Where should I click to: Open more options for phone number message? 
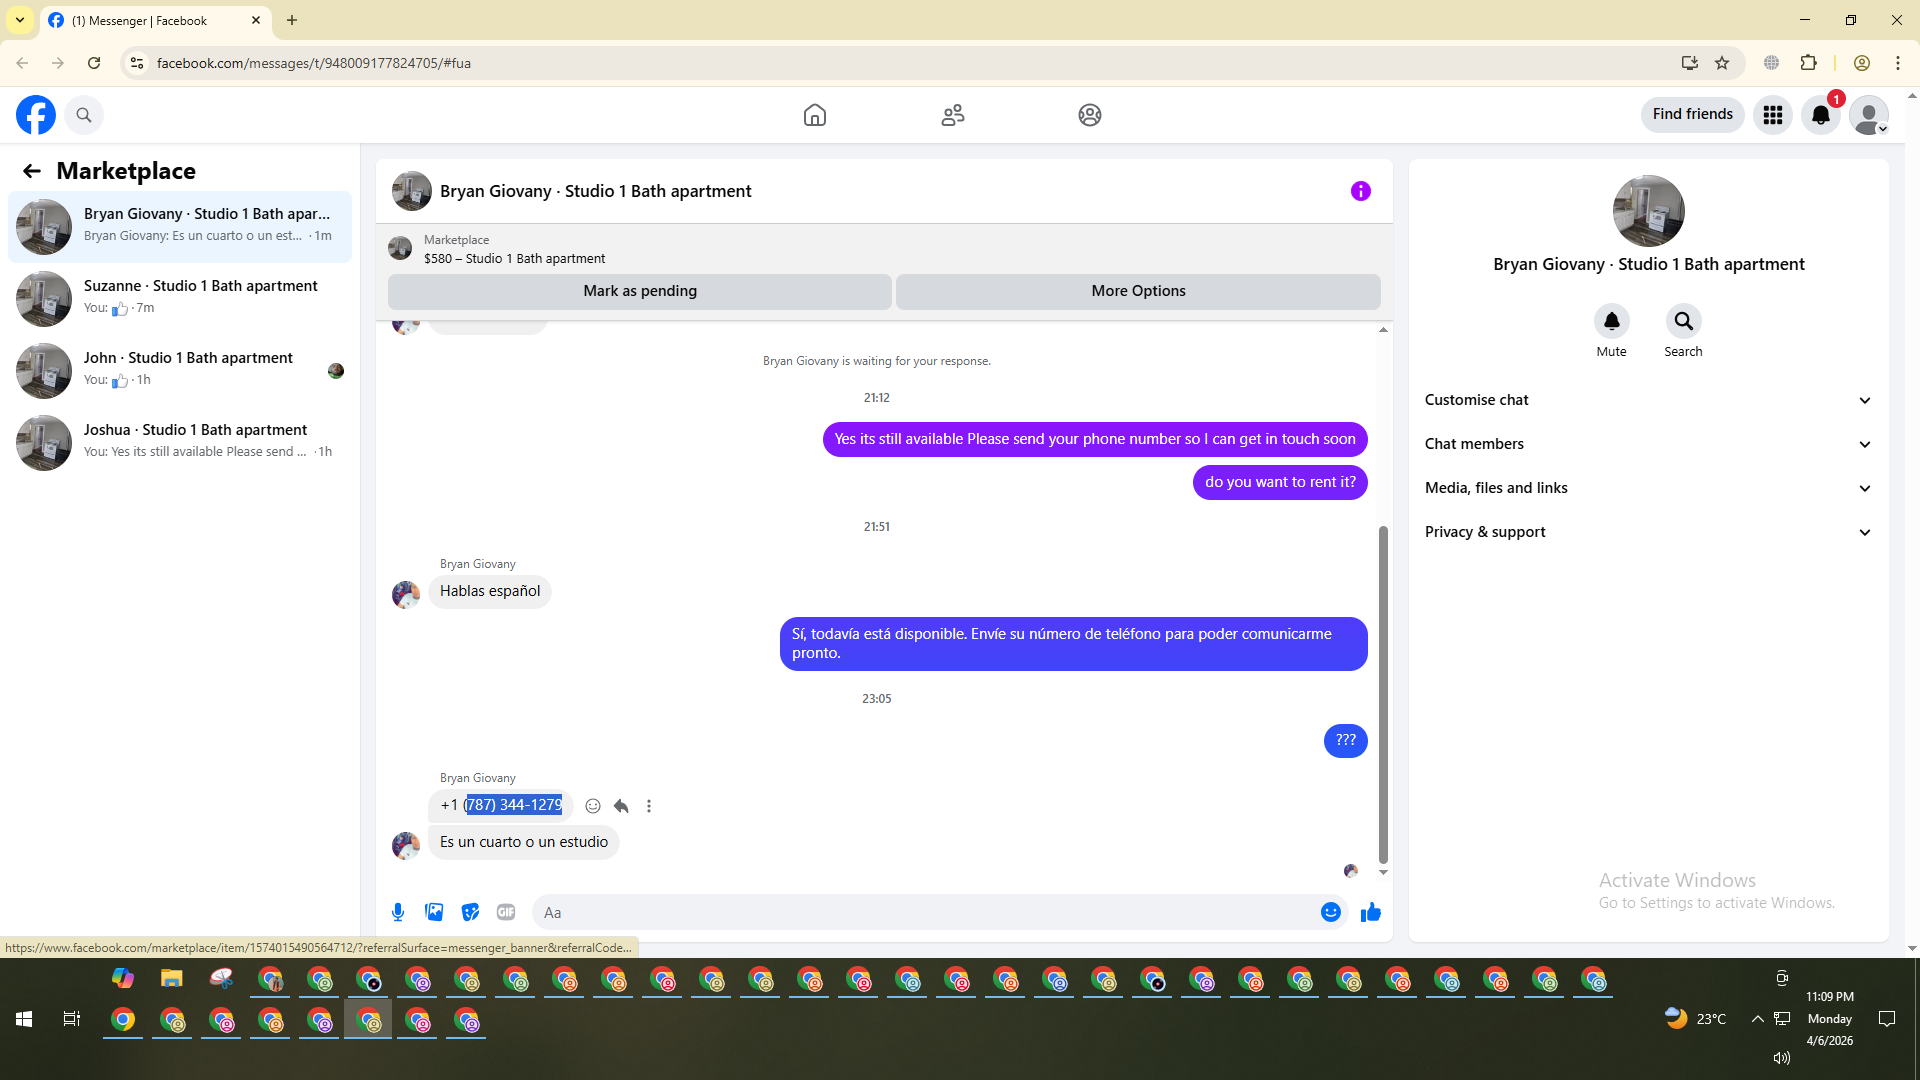[x=649, y=806]
